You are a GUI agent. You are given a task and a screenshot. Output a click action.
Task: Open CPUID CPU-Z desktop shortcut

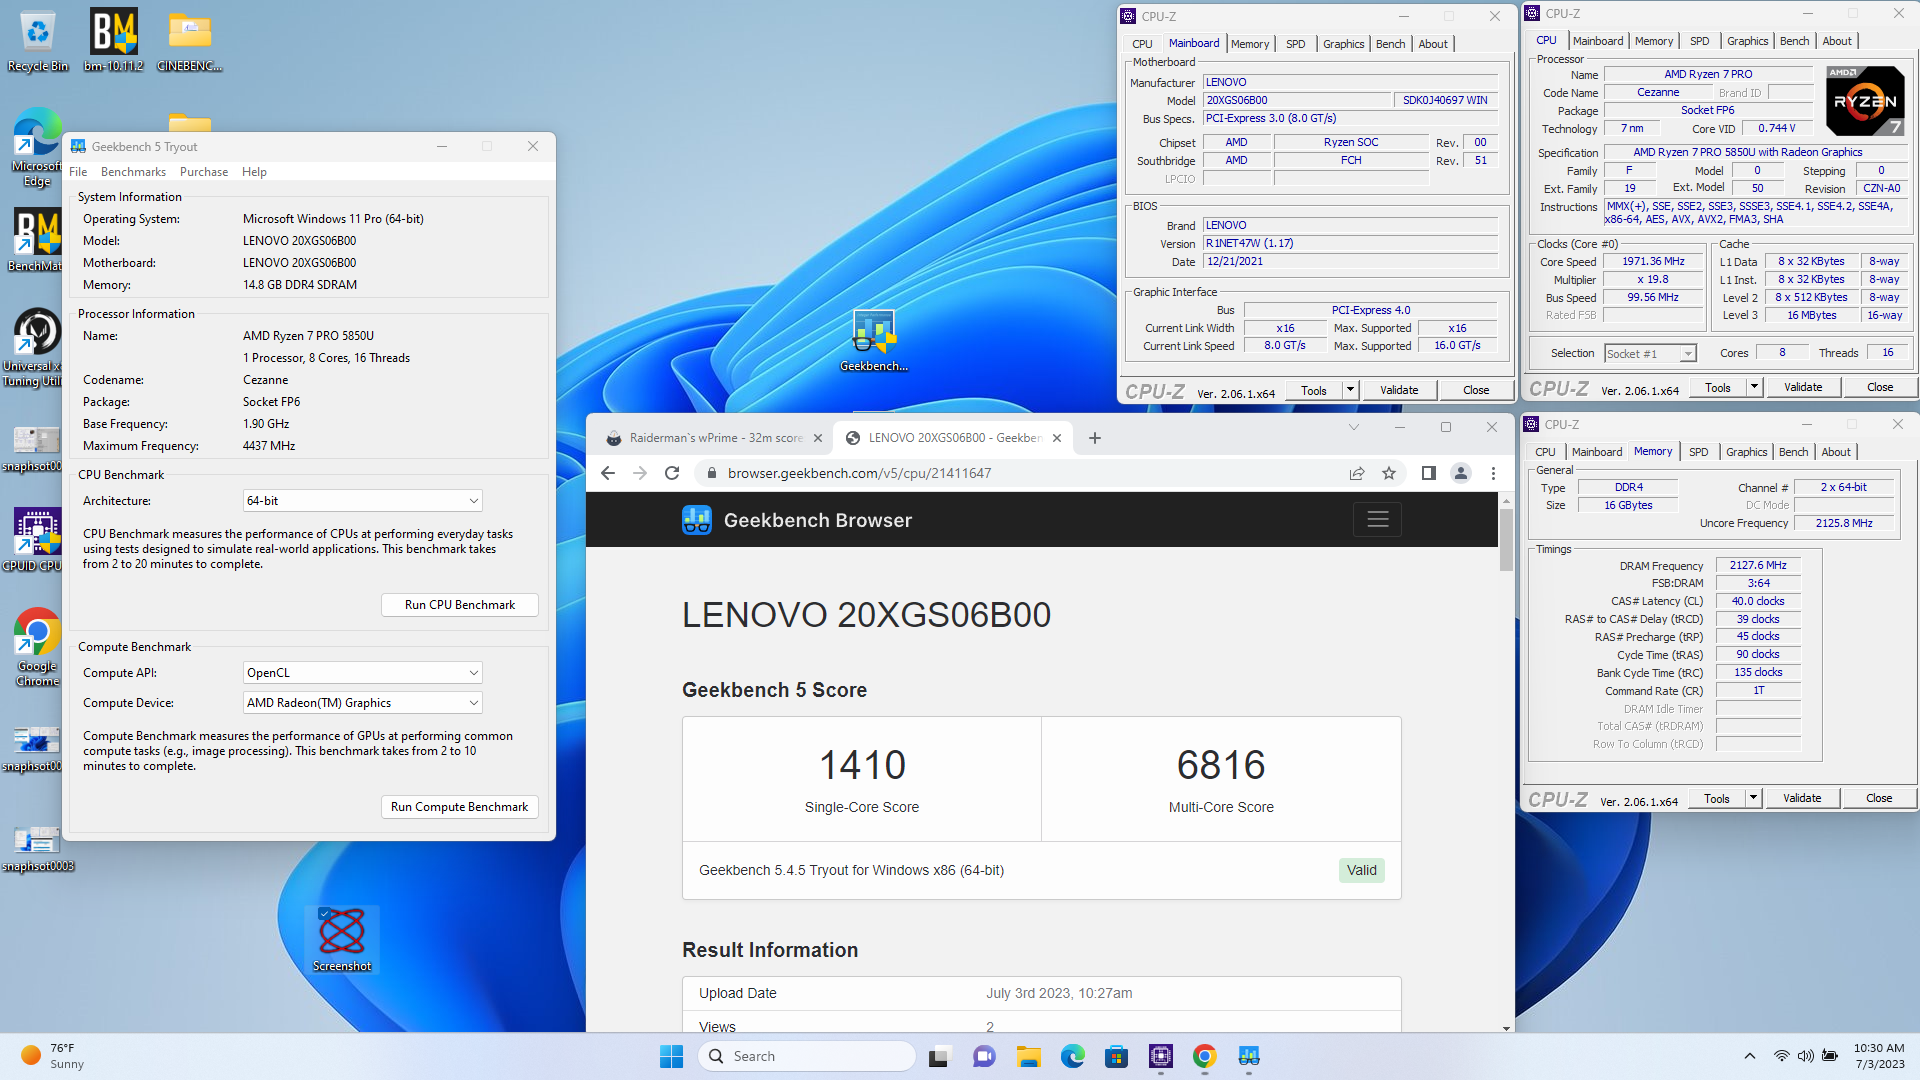[x=37, y=540]
